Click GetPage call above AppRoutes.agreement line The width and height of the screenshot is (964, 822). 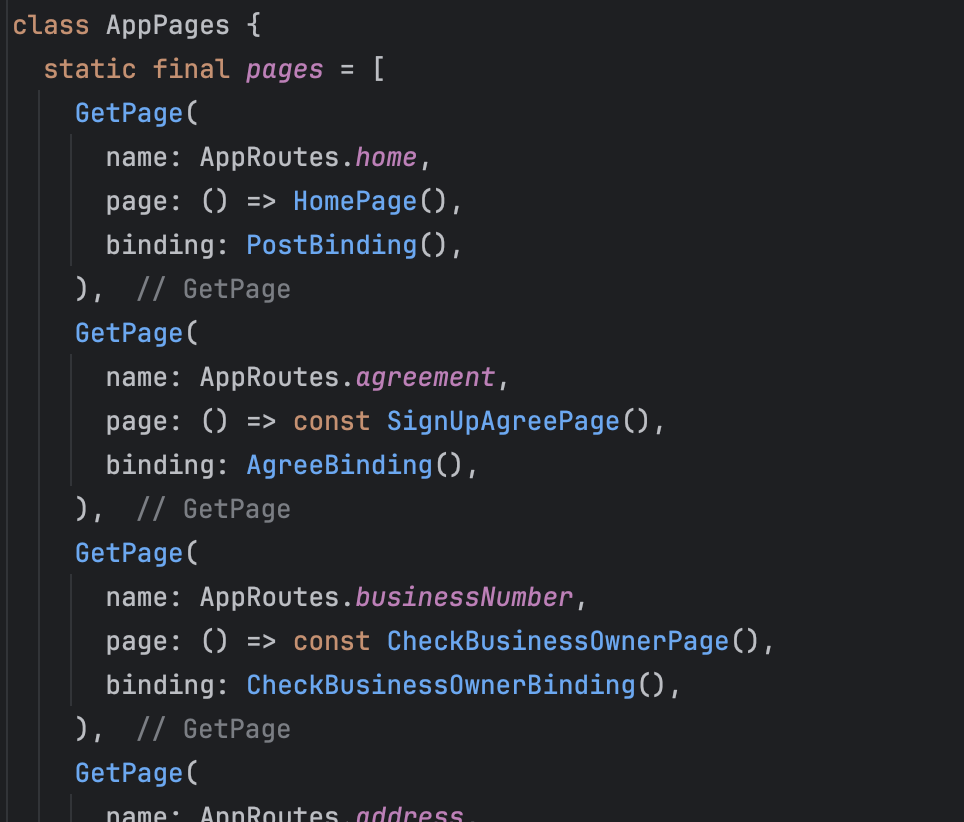(129, 334)
